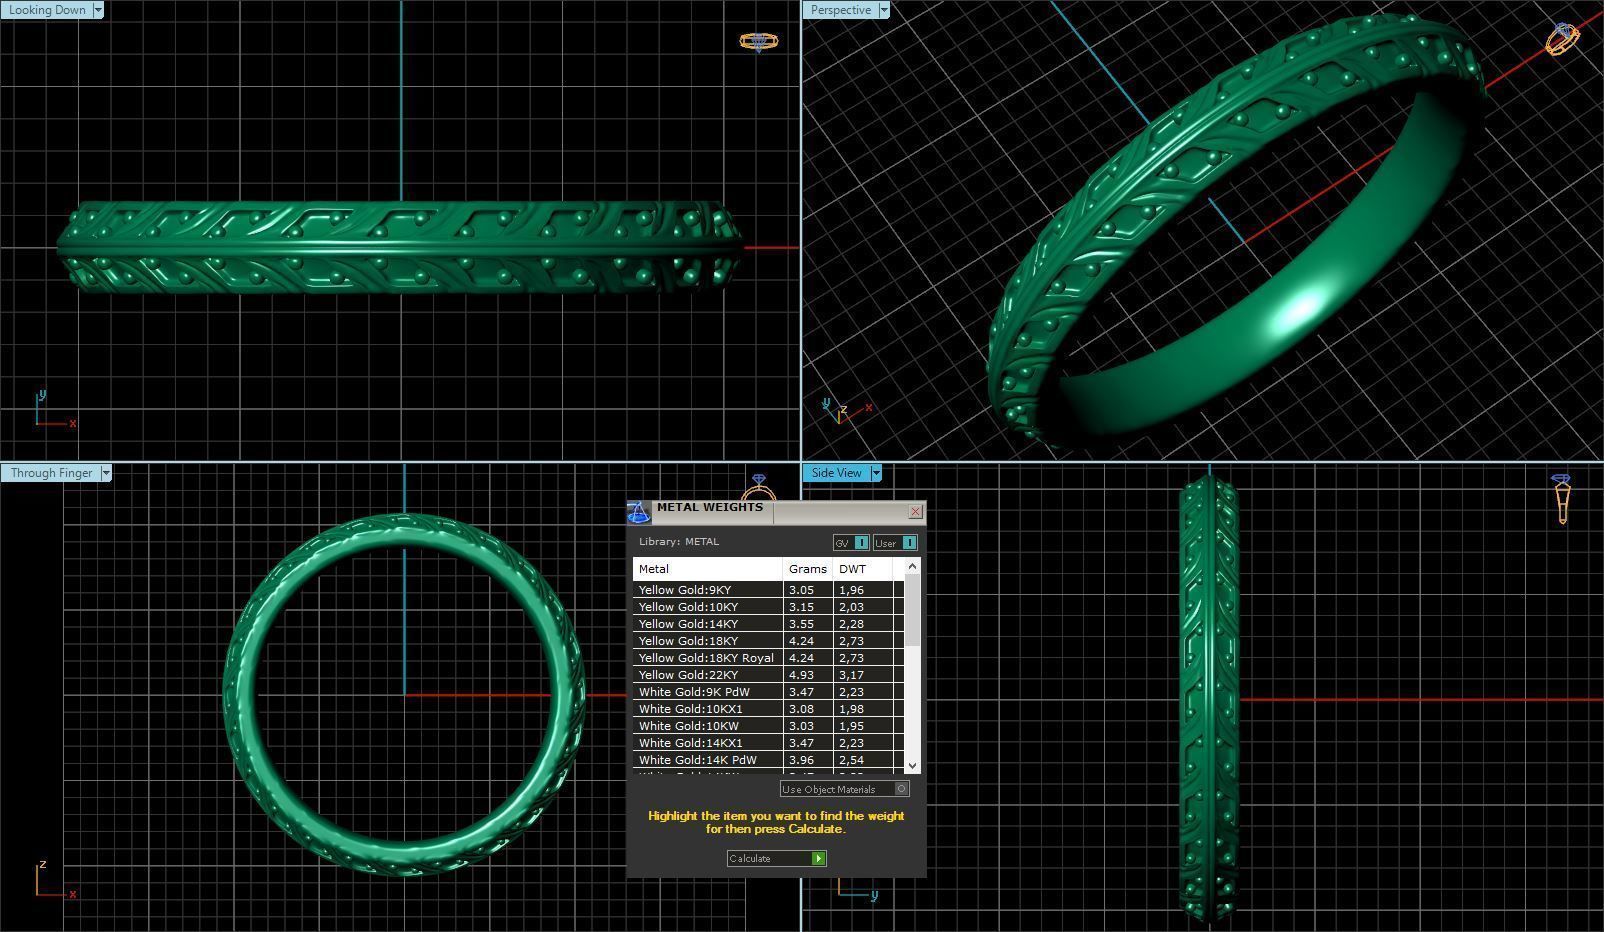
Task: Click the 3,17 DWT value
Action: pos(851,675)
